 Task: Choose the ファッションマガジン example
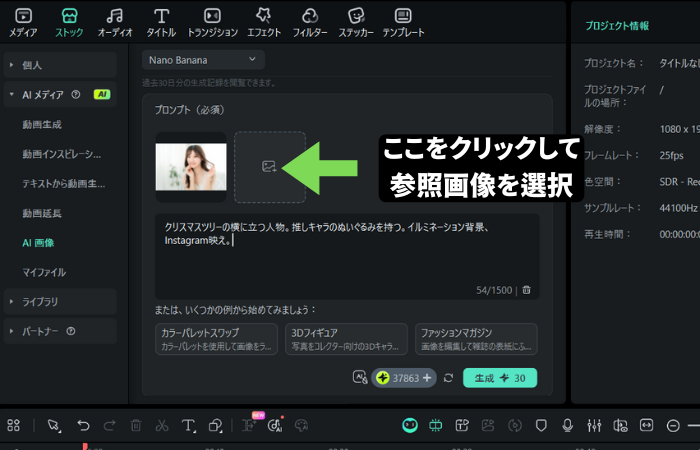[476, 339]
